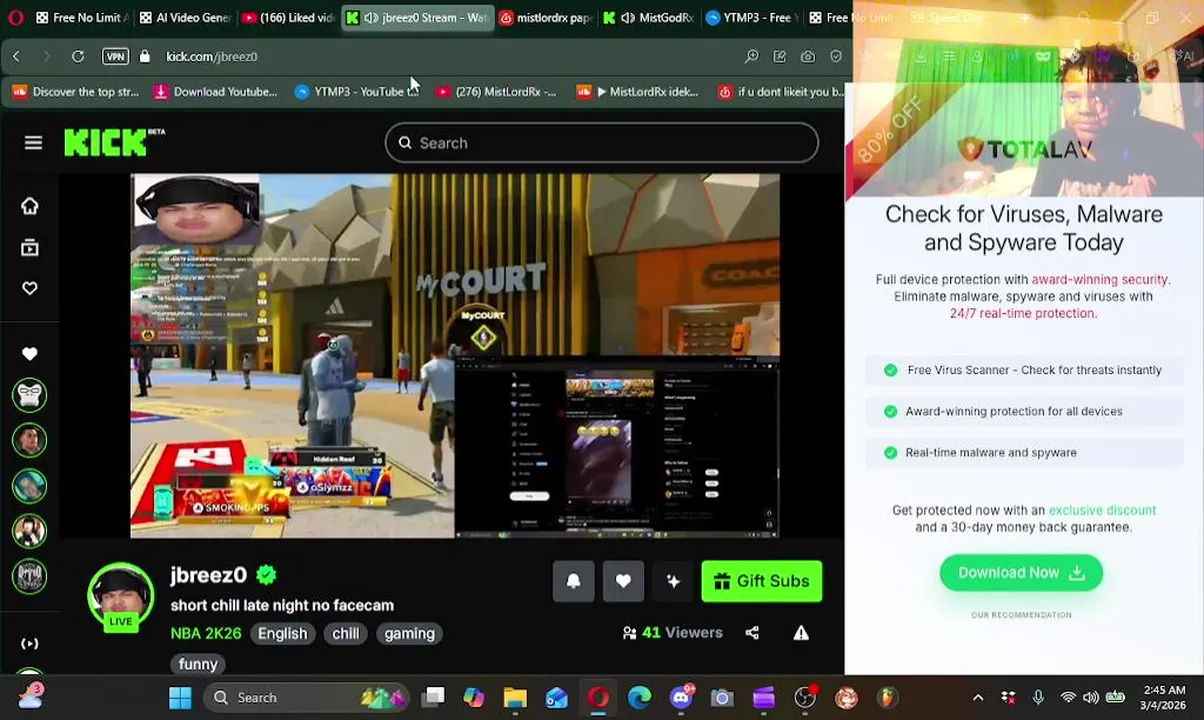
Task: Open the NBA 2K26 category link
Action: point(206,633)
